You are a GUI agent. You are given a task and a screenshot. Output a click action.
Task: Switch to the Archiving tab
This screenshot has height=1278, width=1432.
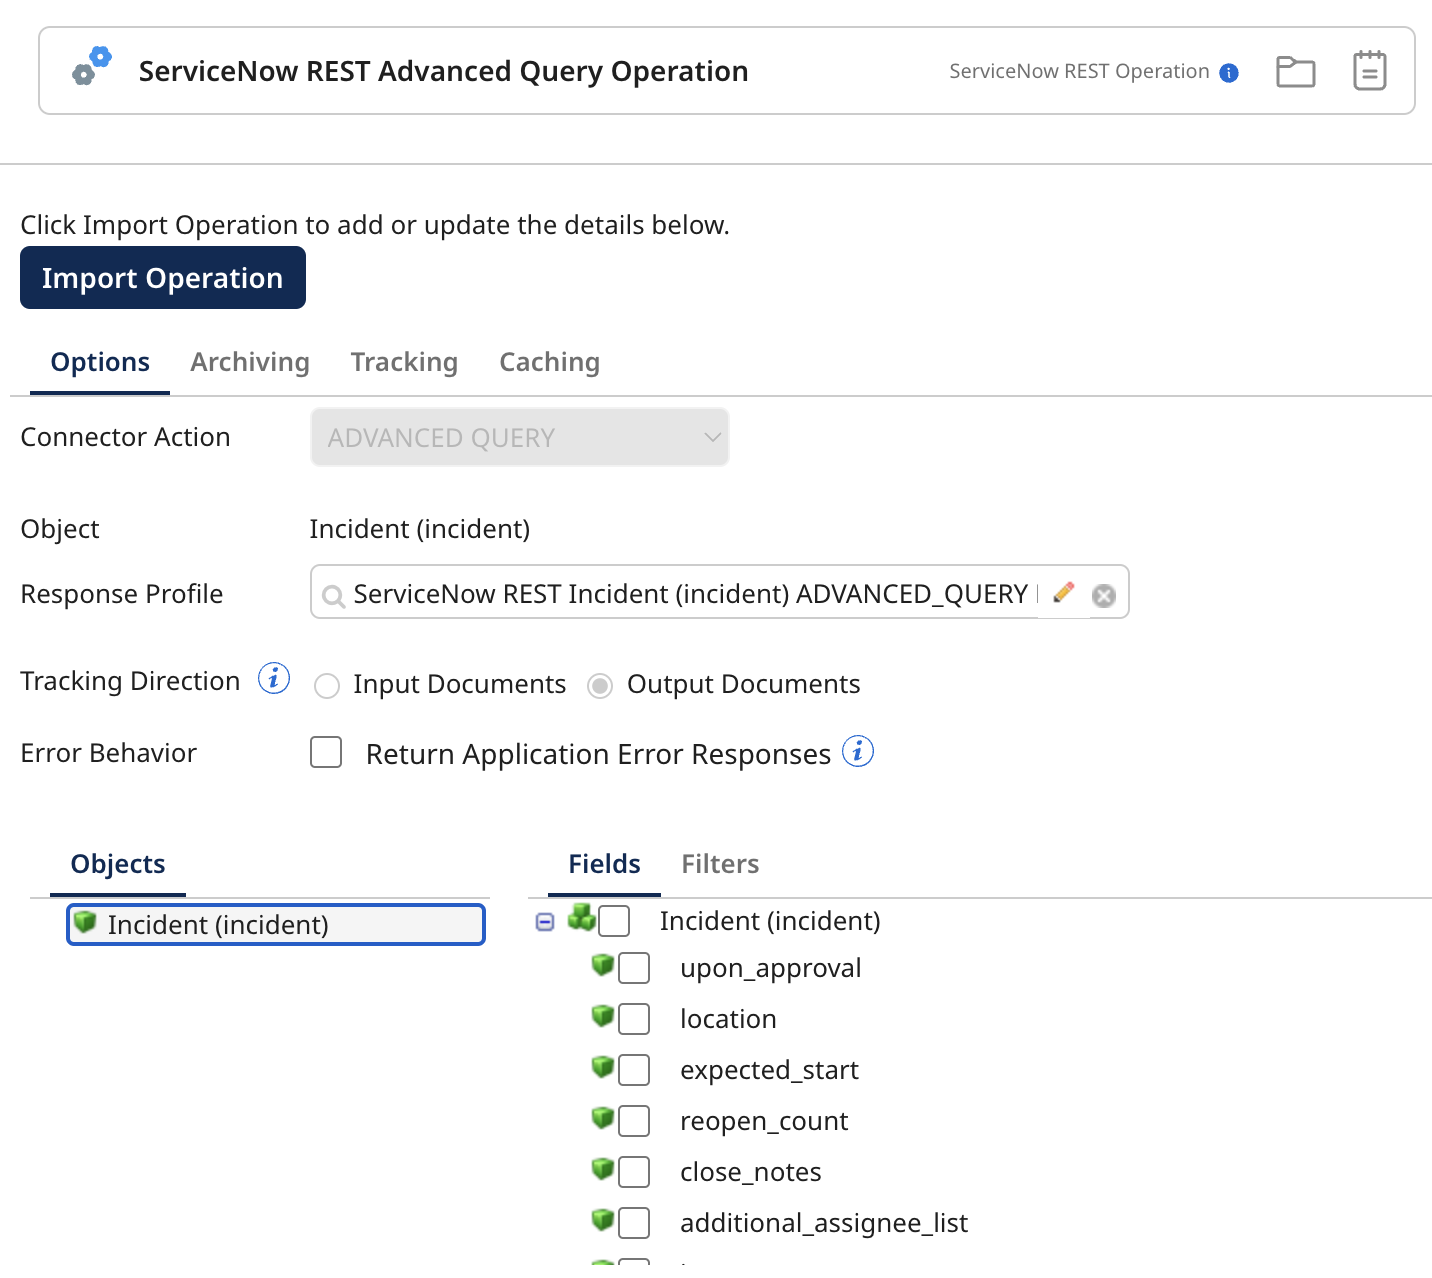pyautogui.click(x=249, y=362)
